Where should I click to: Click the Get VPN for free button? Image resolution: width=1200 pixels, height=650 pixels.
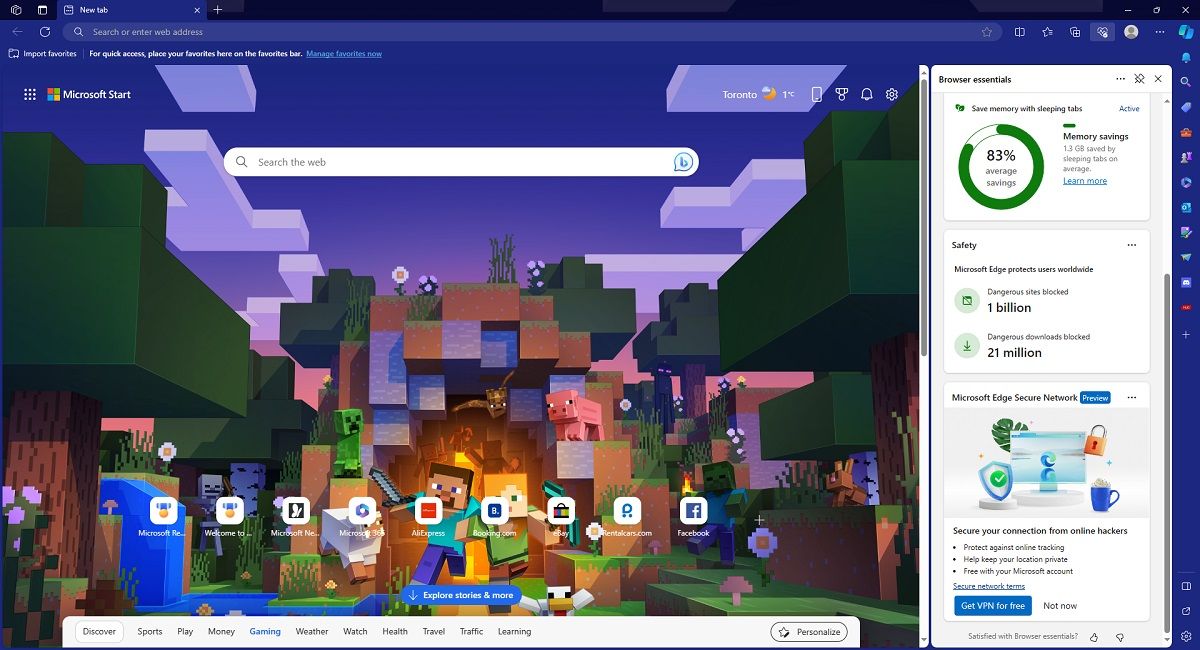tap(992, 606)
